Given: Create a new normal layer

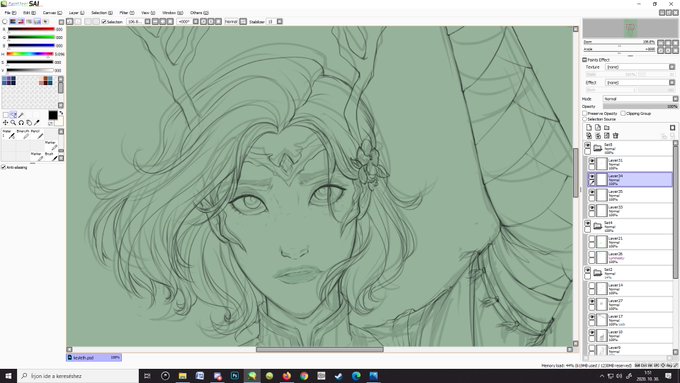Looking at the screenshot, I should 589,128.
